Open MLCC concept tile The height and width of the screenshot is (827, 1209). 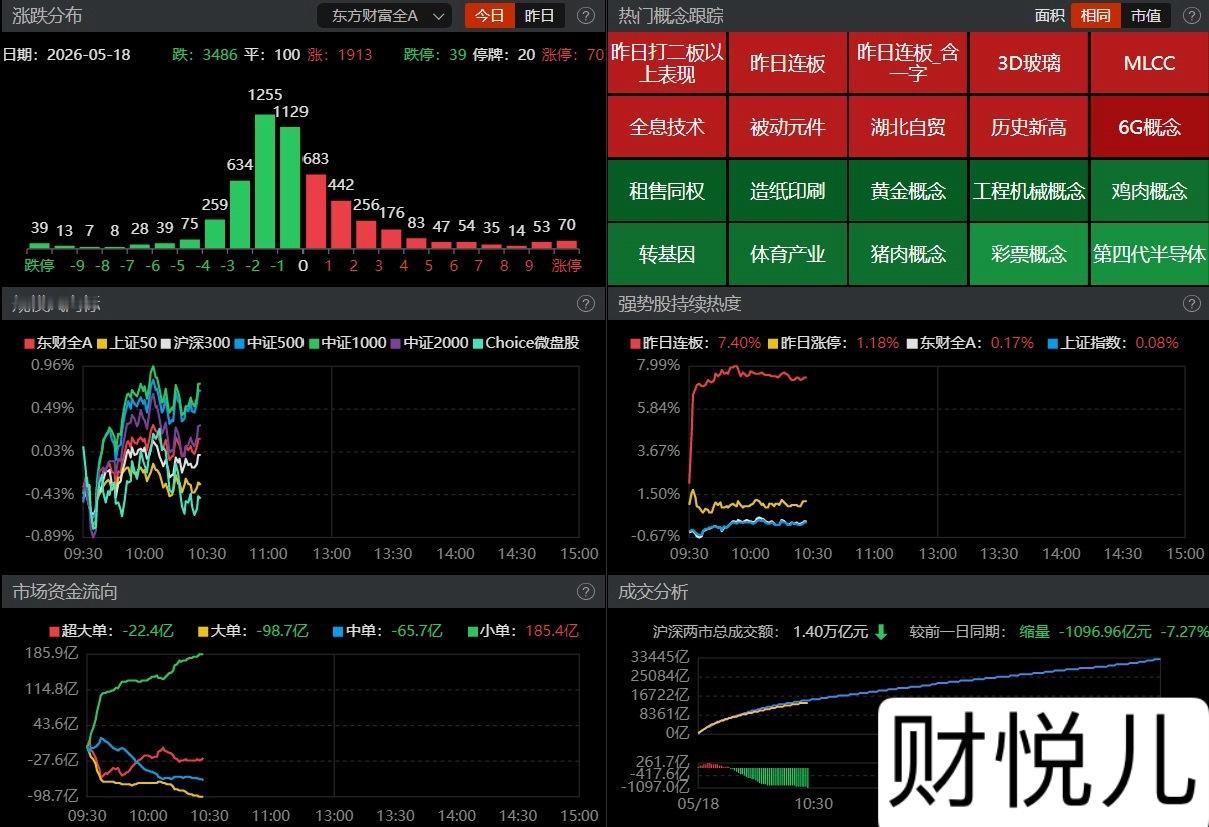click(1149, 63)
